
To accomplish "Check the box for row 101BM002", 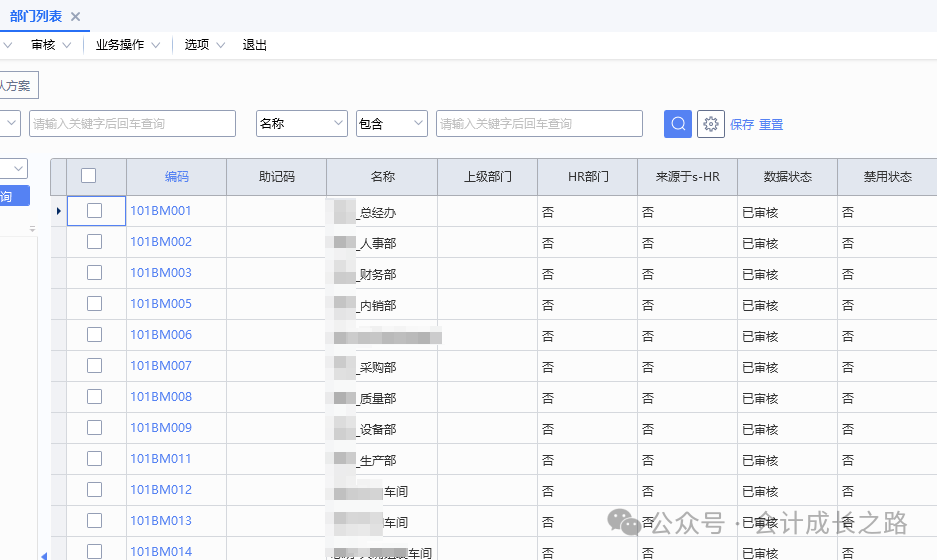I will 95,242.
